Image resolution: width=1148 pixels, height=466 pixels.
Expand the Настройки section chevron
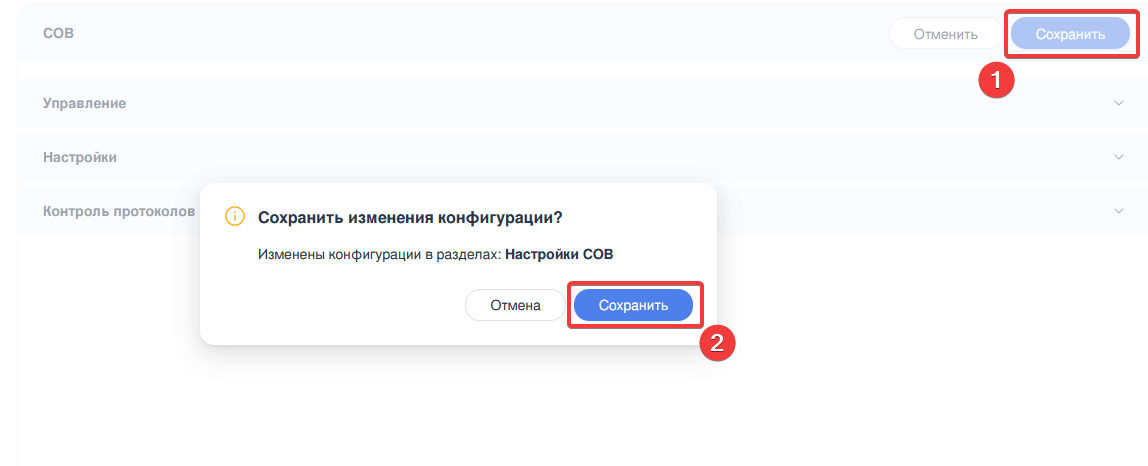pyautogui.click(x=1118, y=157)
